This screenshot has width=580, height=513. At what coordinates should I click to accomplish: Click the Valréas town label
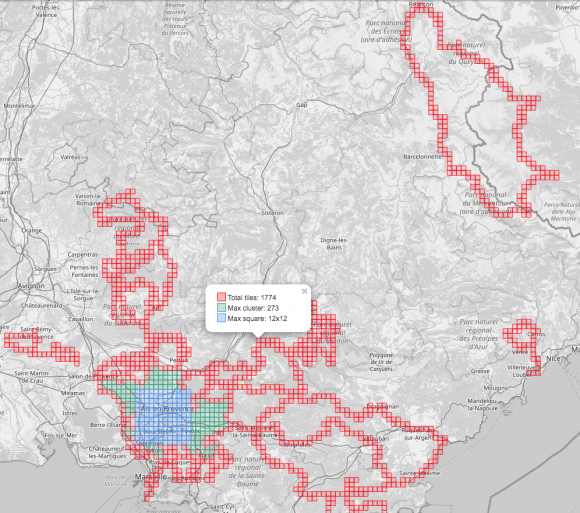70,157
